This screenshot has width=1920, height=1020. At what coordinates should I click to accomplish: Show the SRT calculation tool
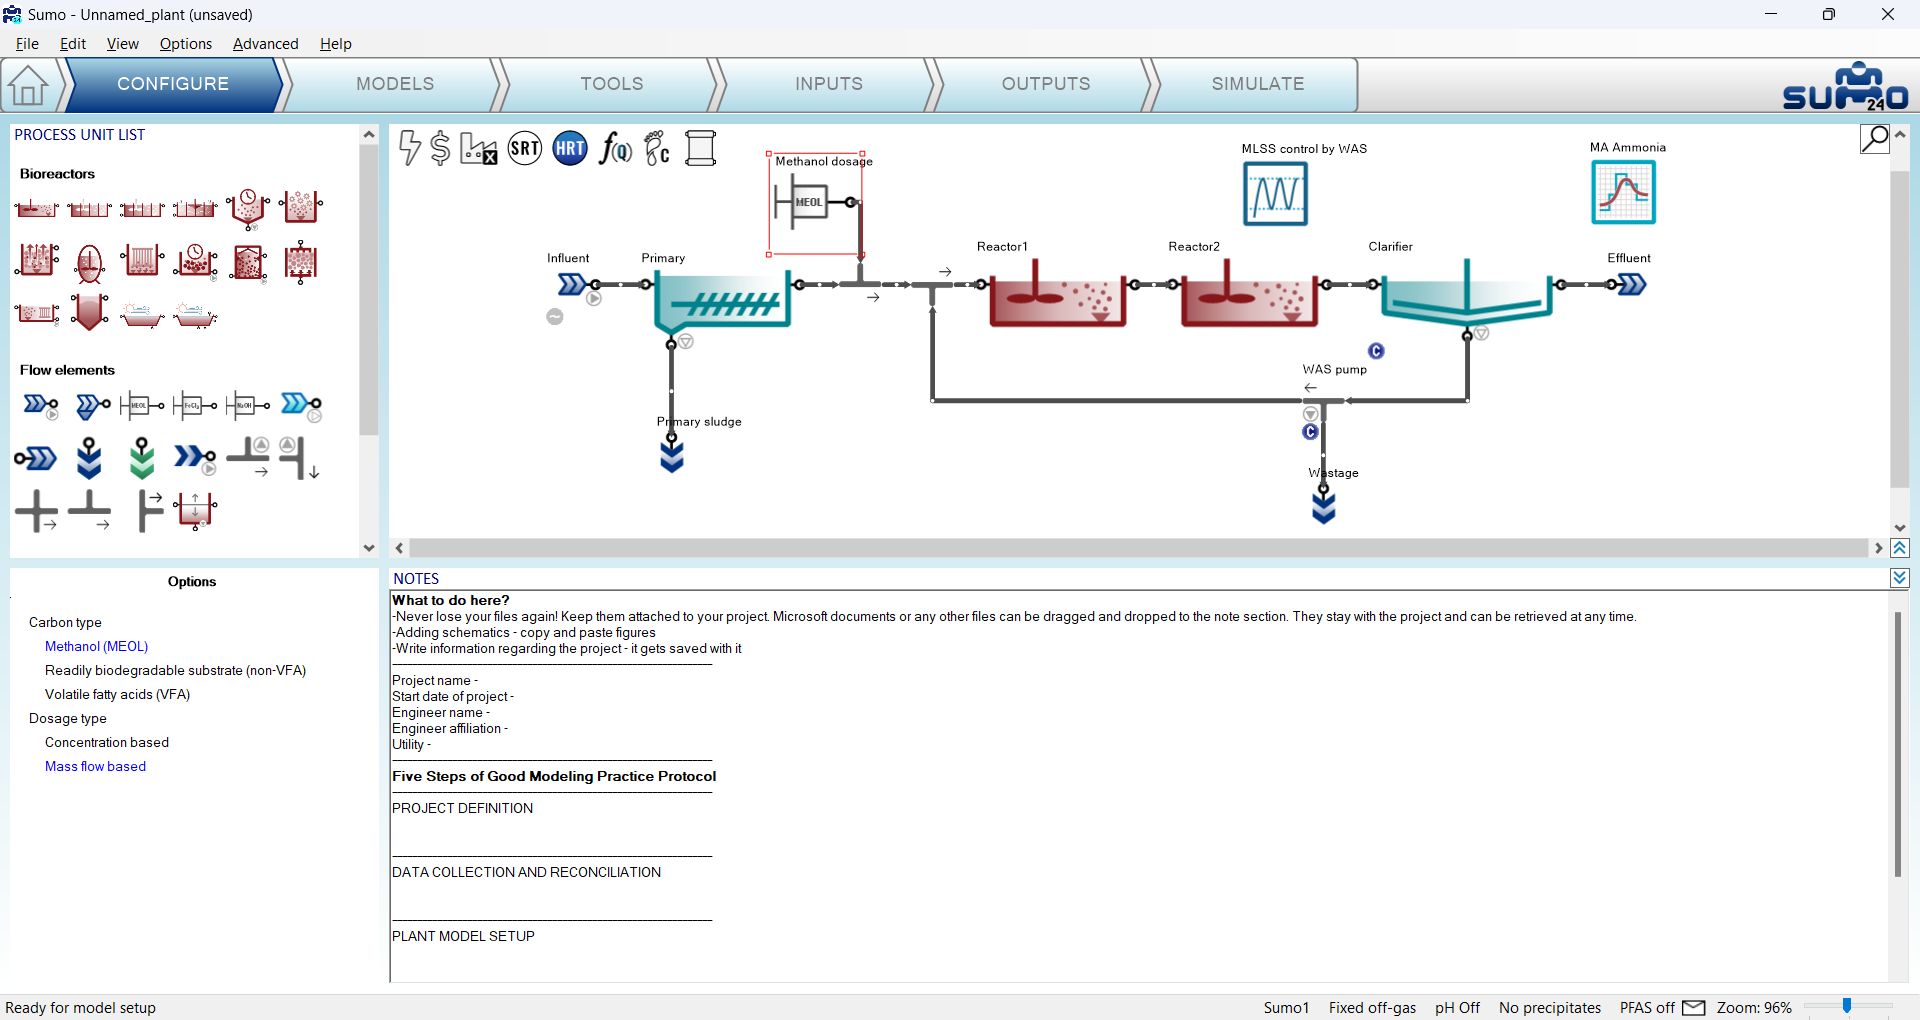(x=525, y=149)
